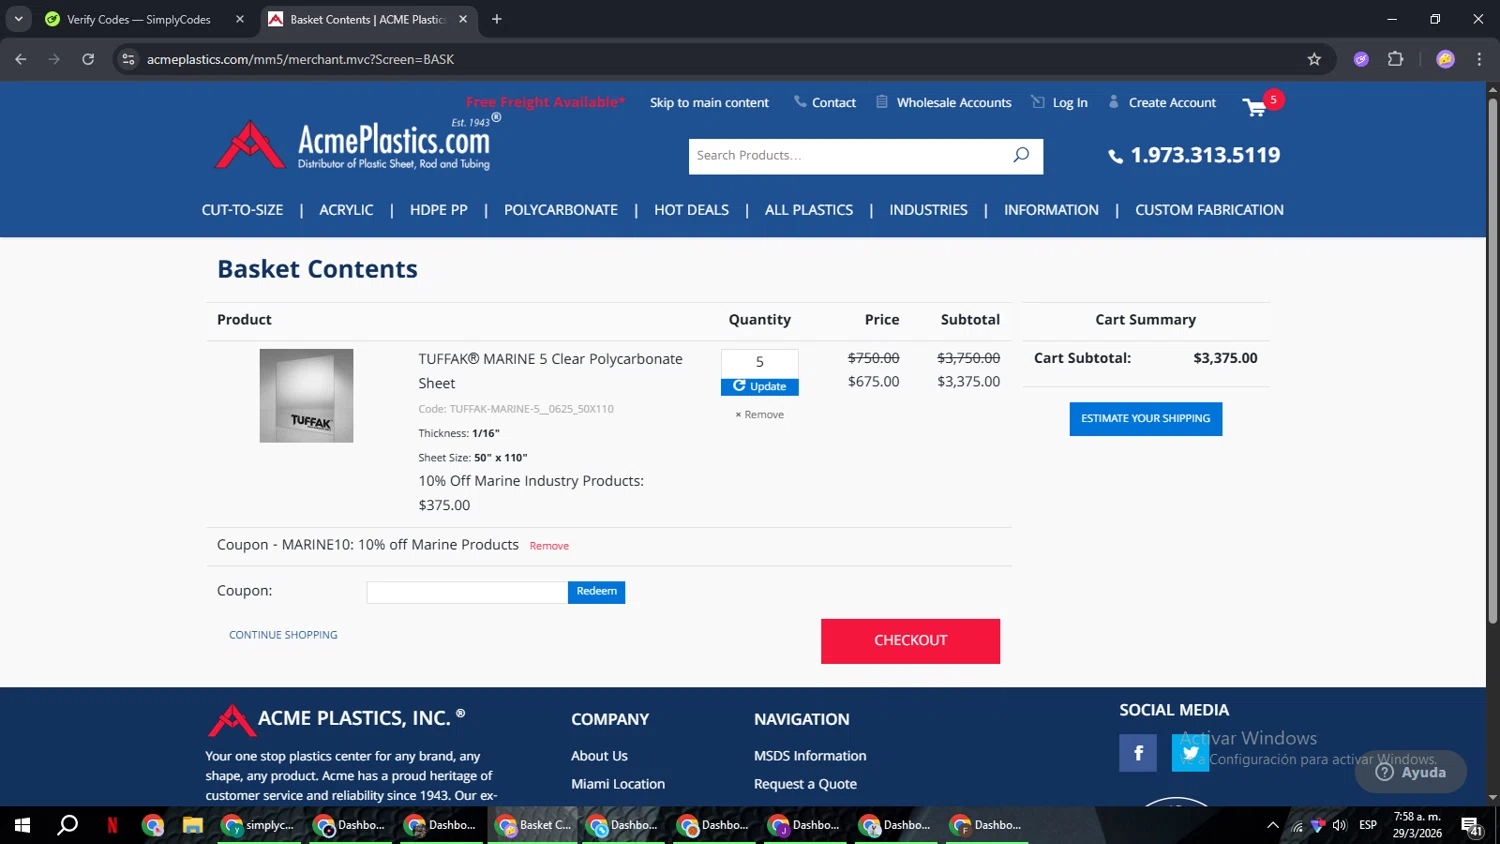
Task: Open the HOT DEALS menu
Action: (691, 210)
